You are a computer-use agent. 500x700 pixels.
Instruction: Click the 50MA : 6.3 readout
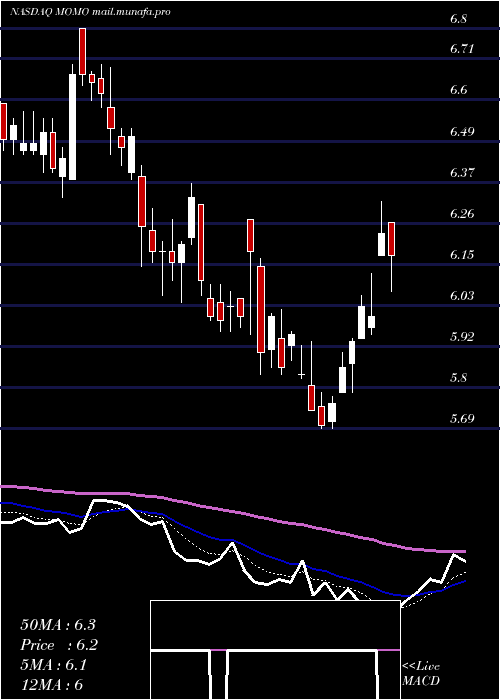coord(58,625)
